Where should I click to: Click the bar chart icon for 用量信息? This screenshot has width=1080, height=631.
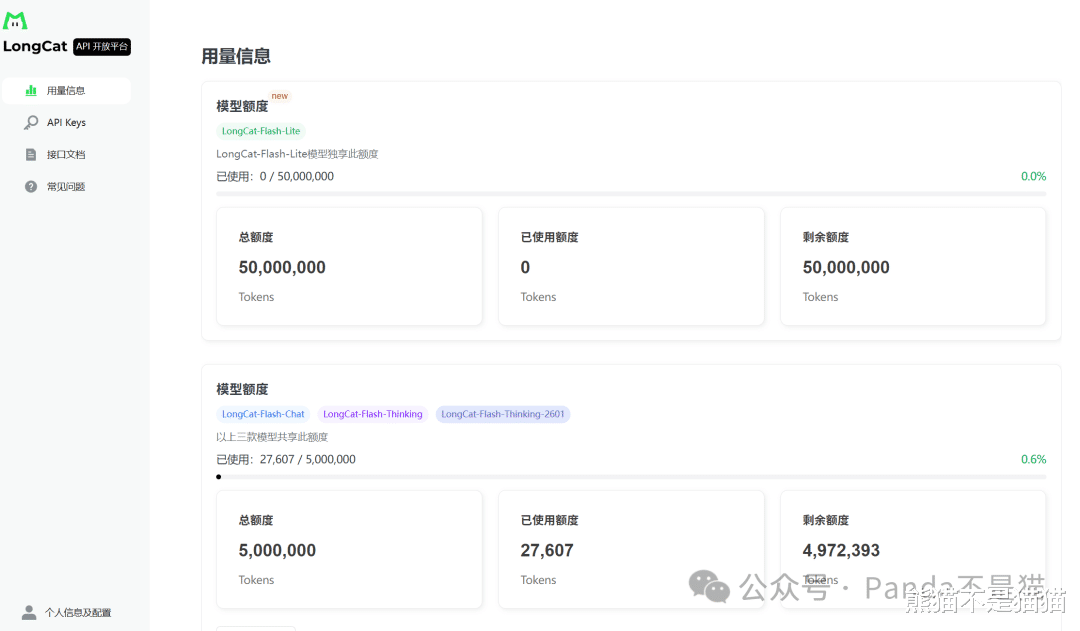click(31, 90)
